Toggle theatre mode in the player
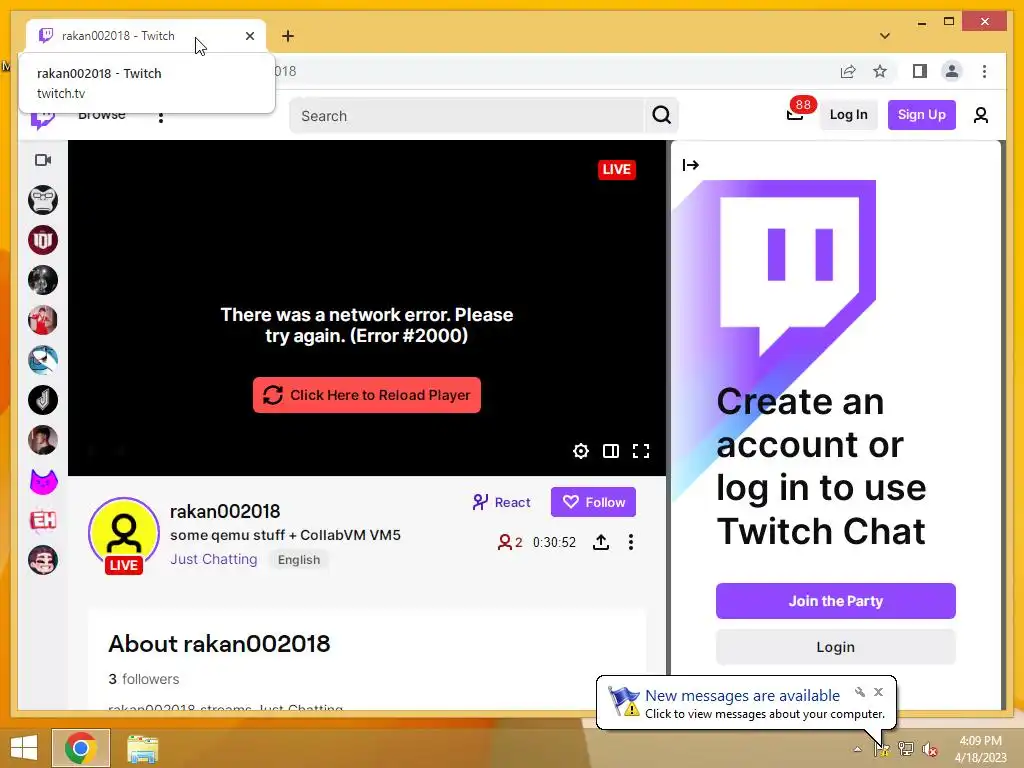The height and width of the screenshot is (768, 1024). (611, 451)
